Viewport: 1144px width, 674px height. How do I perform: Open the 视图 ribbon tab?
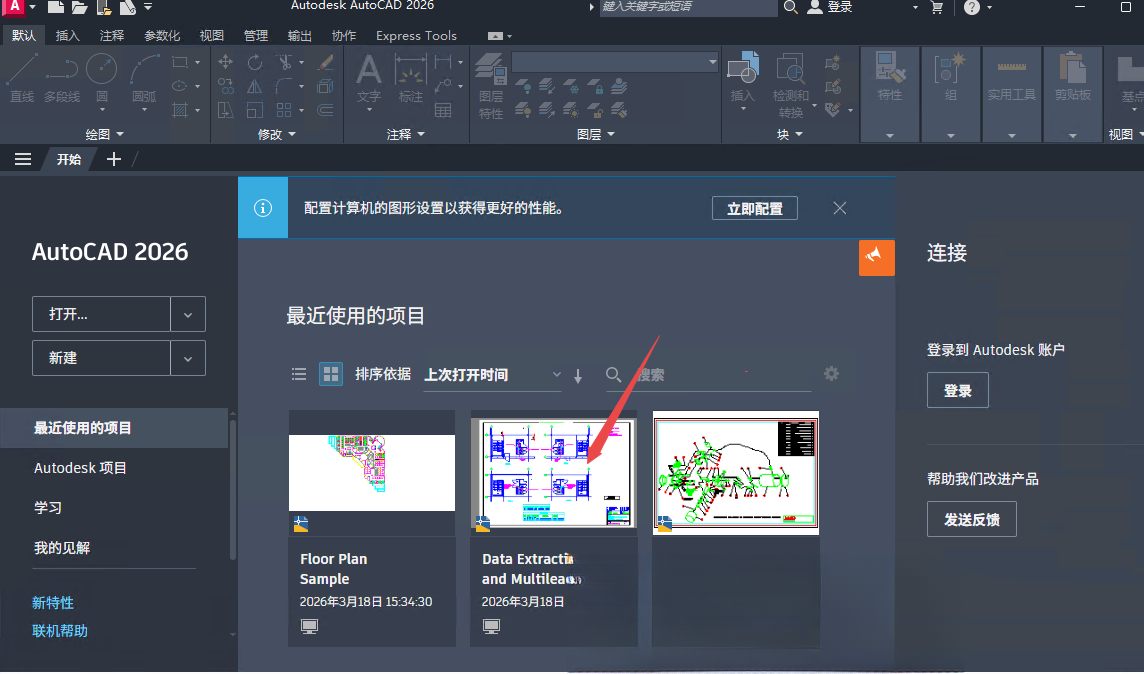[x=212, y=35]
